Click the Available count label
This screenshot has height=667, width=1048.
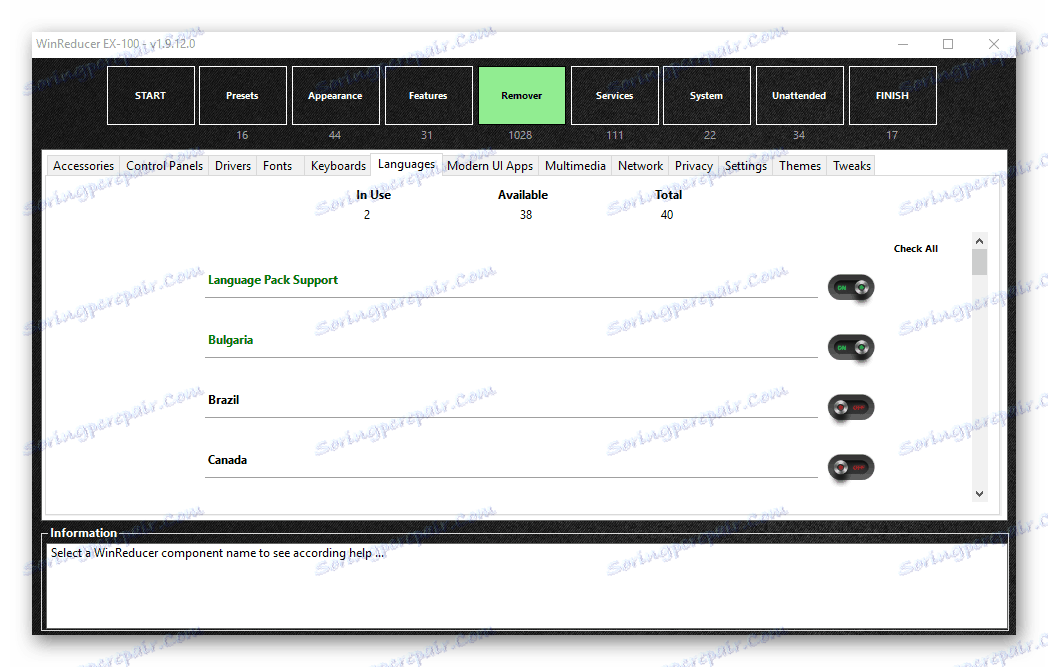coord(523,194)
